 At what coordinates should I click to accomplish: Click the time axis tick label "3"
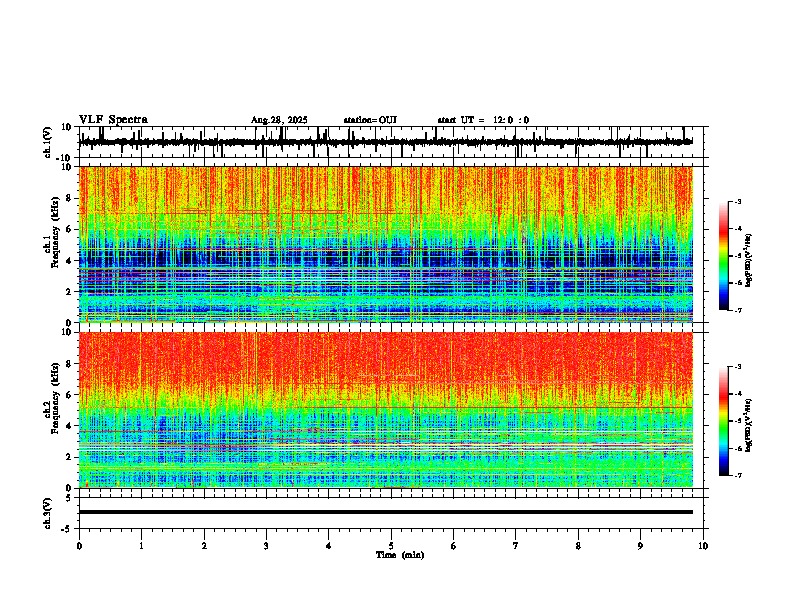[x=266, y=546]
